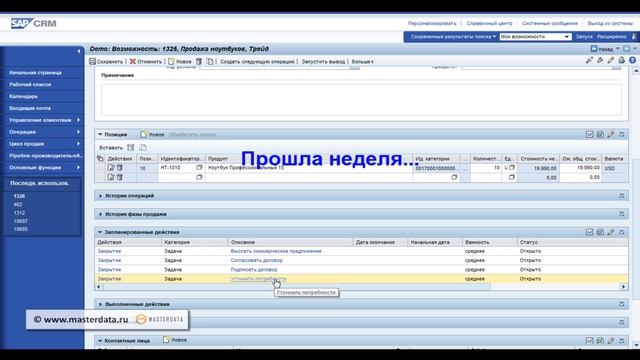
Task: Open task Выслать коммерческое предложение
Action: click(x=276, y=251)
